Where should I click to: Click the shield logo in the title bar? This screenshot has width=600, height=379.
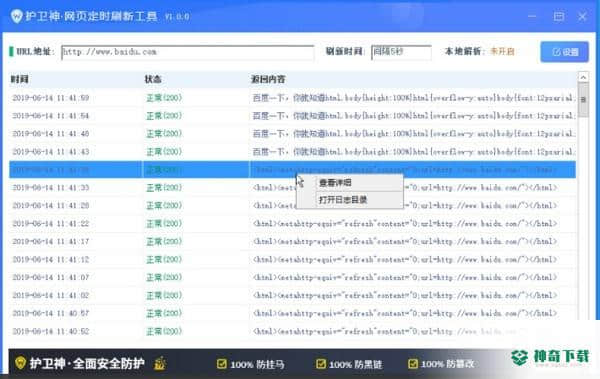click(16, 16)
